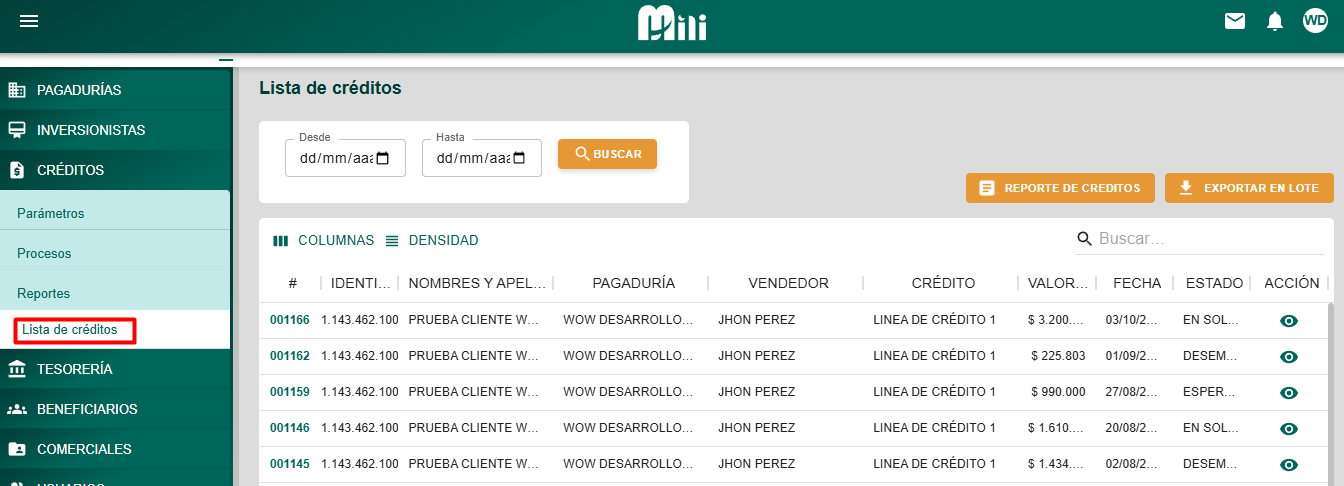Screen dimensions: 1344x486
Task: Select Parámetros in the Créditos submenu
Action: [51, 213]
